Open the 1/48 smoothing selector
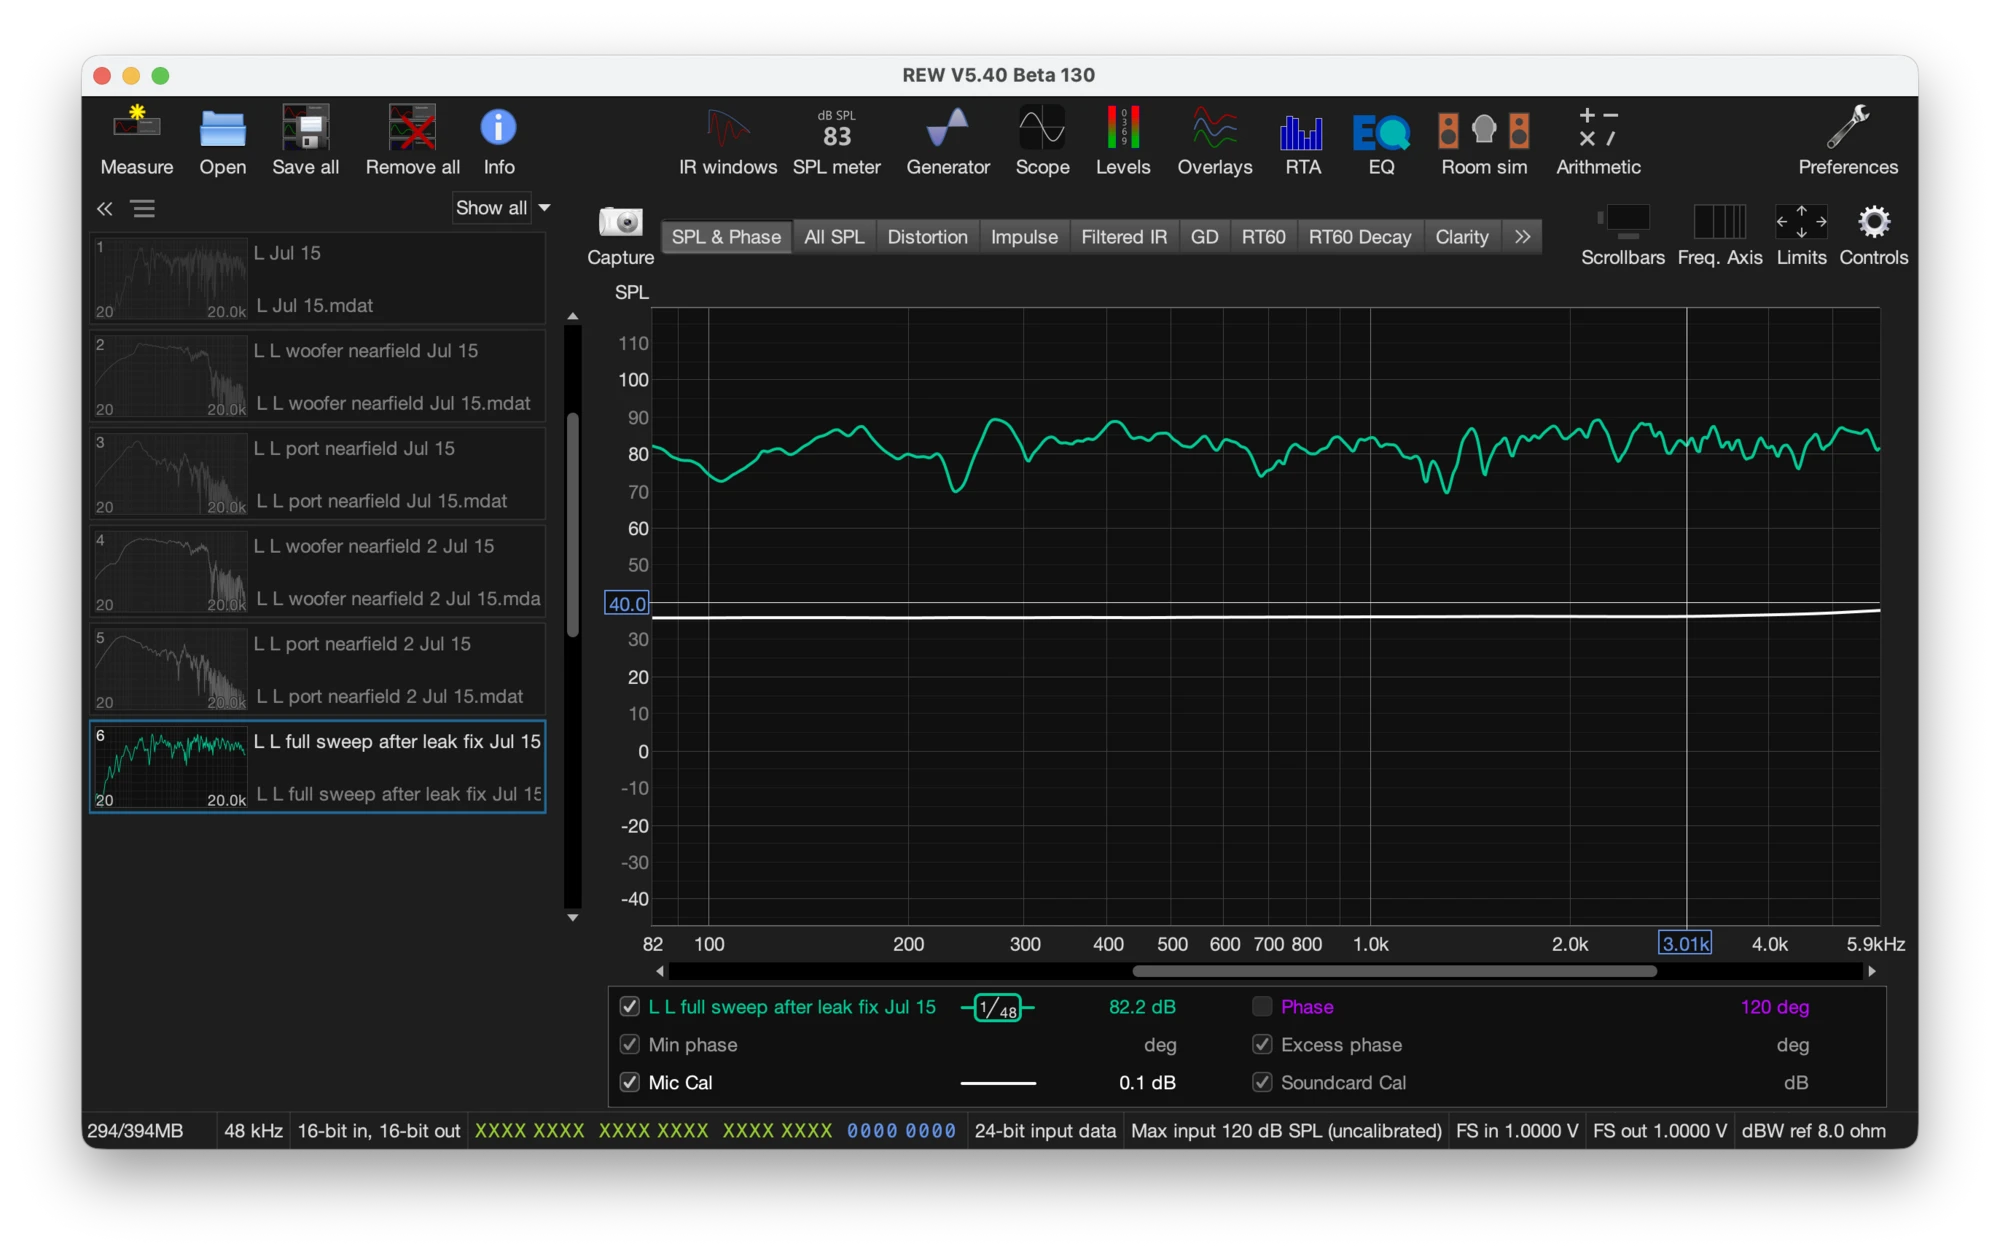Image resolution: width=2000 pixels, height=1257 pixels. click(x=997, y=1007)
